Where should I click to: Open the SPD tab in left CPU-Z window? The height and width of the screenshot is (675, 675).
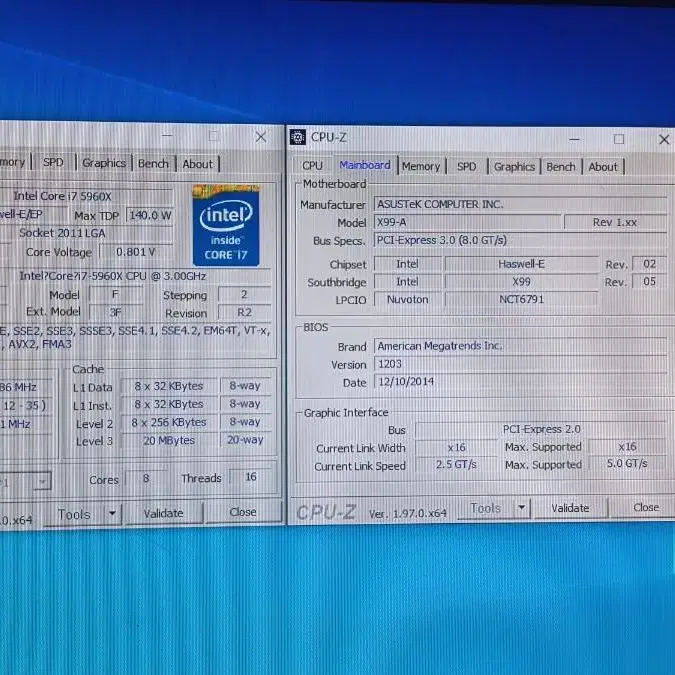pyautogui.click(x=53, y=162)
